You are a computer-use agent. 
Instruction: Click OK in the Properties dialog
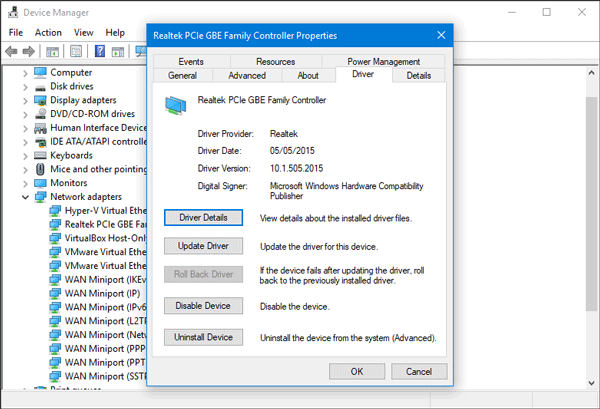click(357, 372)
